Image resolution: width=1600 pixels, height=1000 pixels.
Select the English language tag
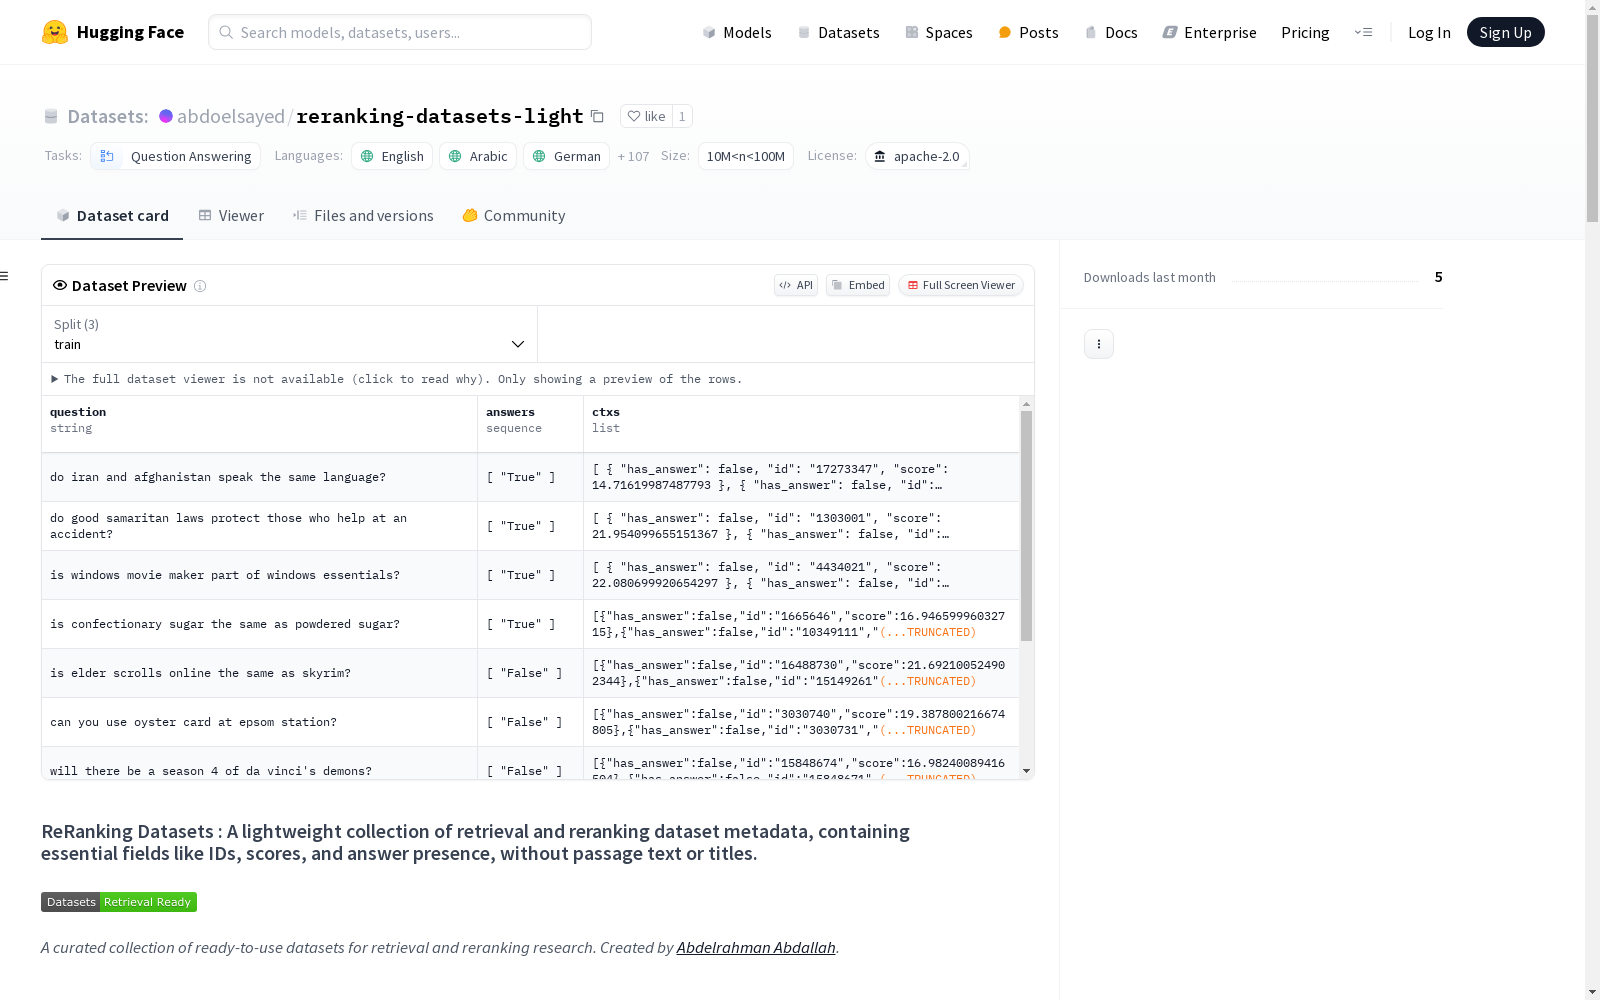pos(392,156)
